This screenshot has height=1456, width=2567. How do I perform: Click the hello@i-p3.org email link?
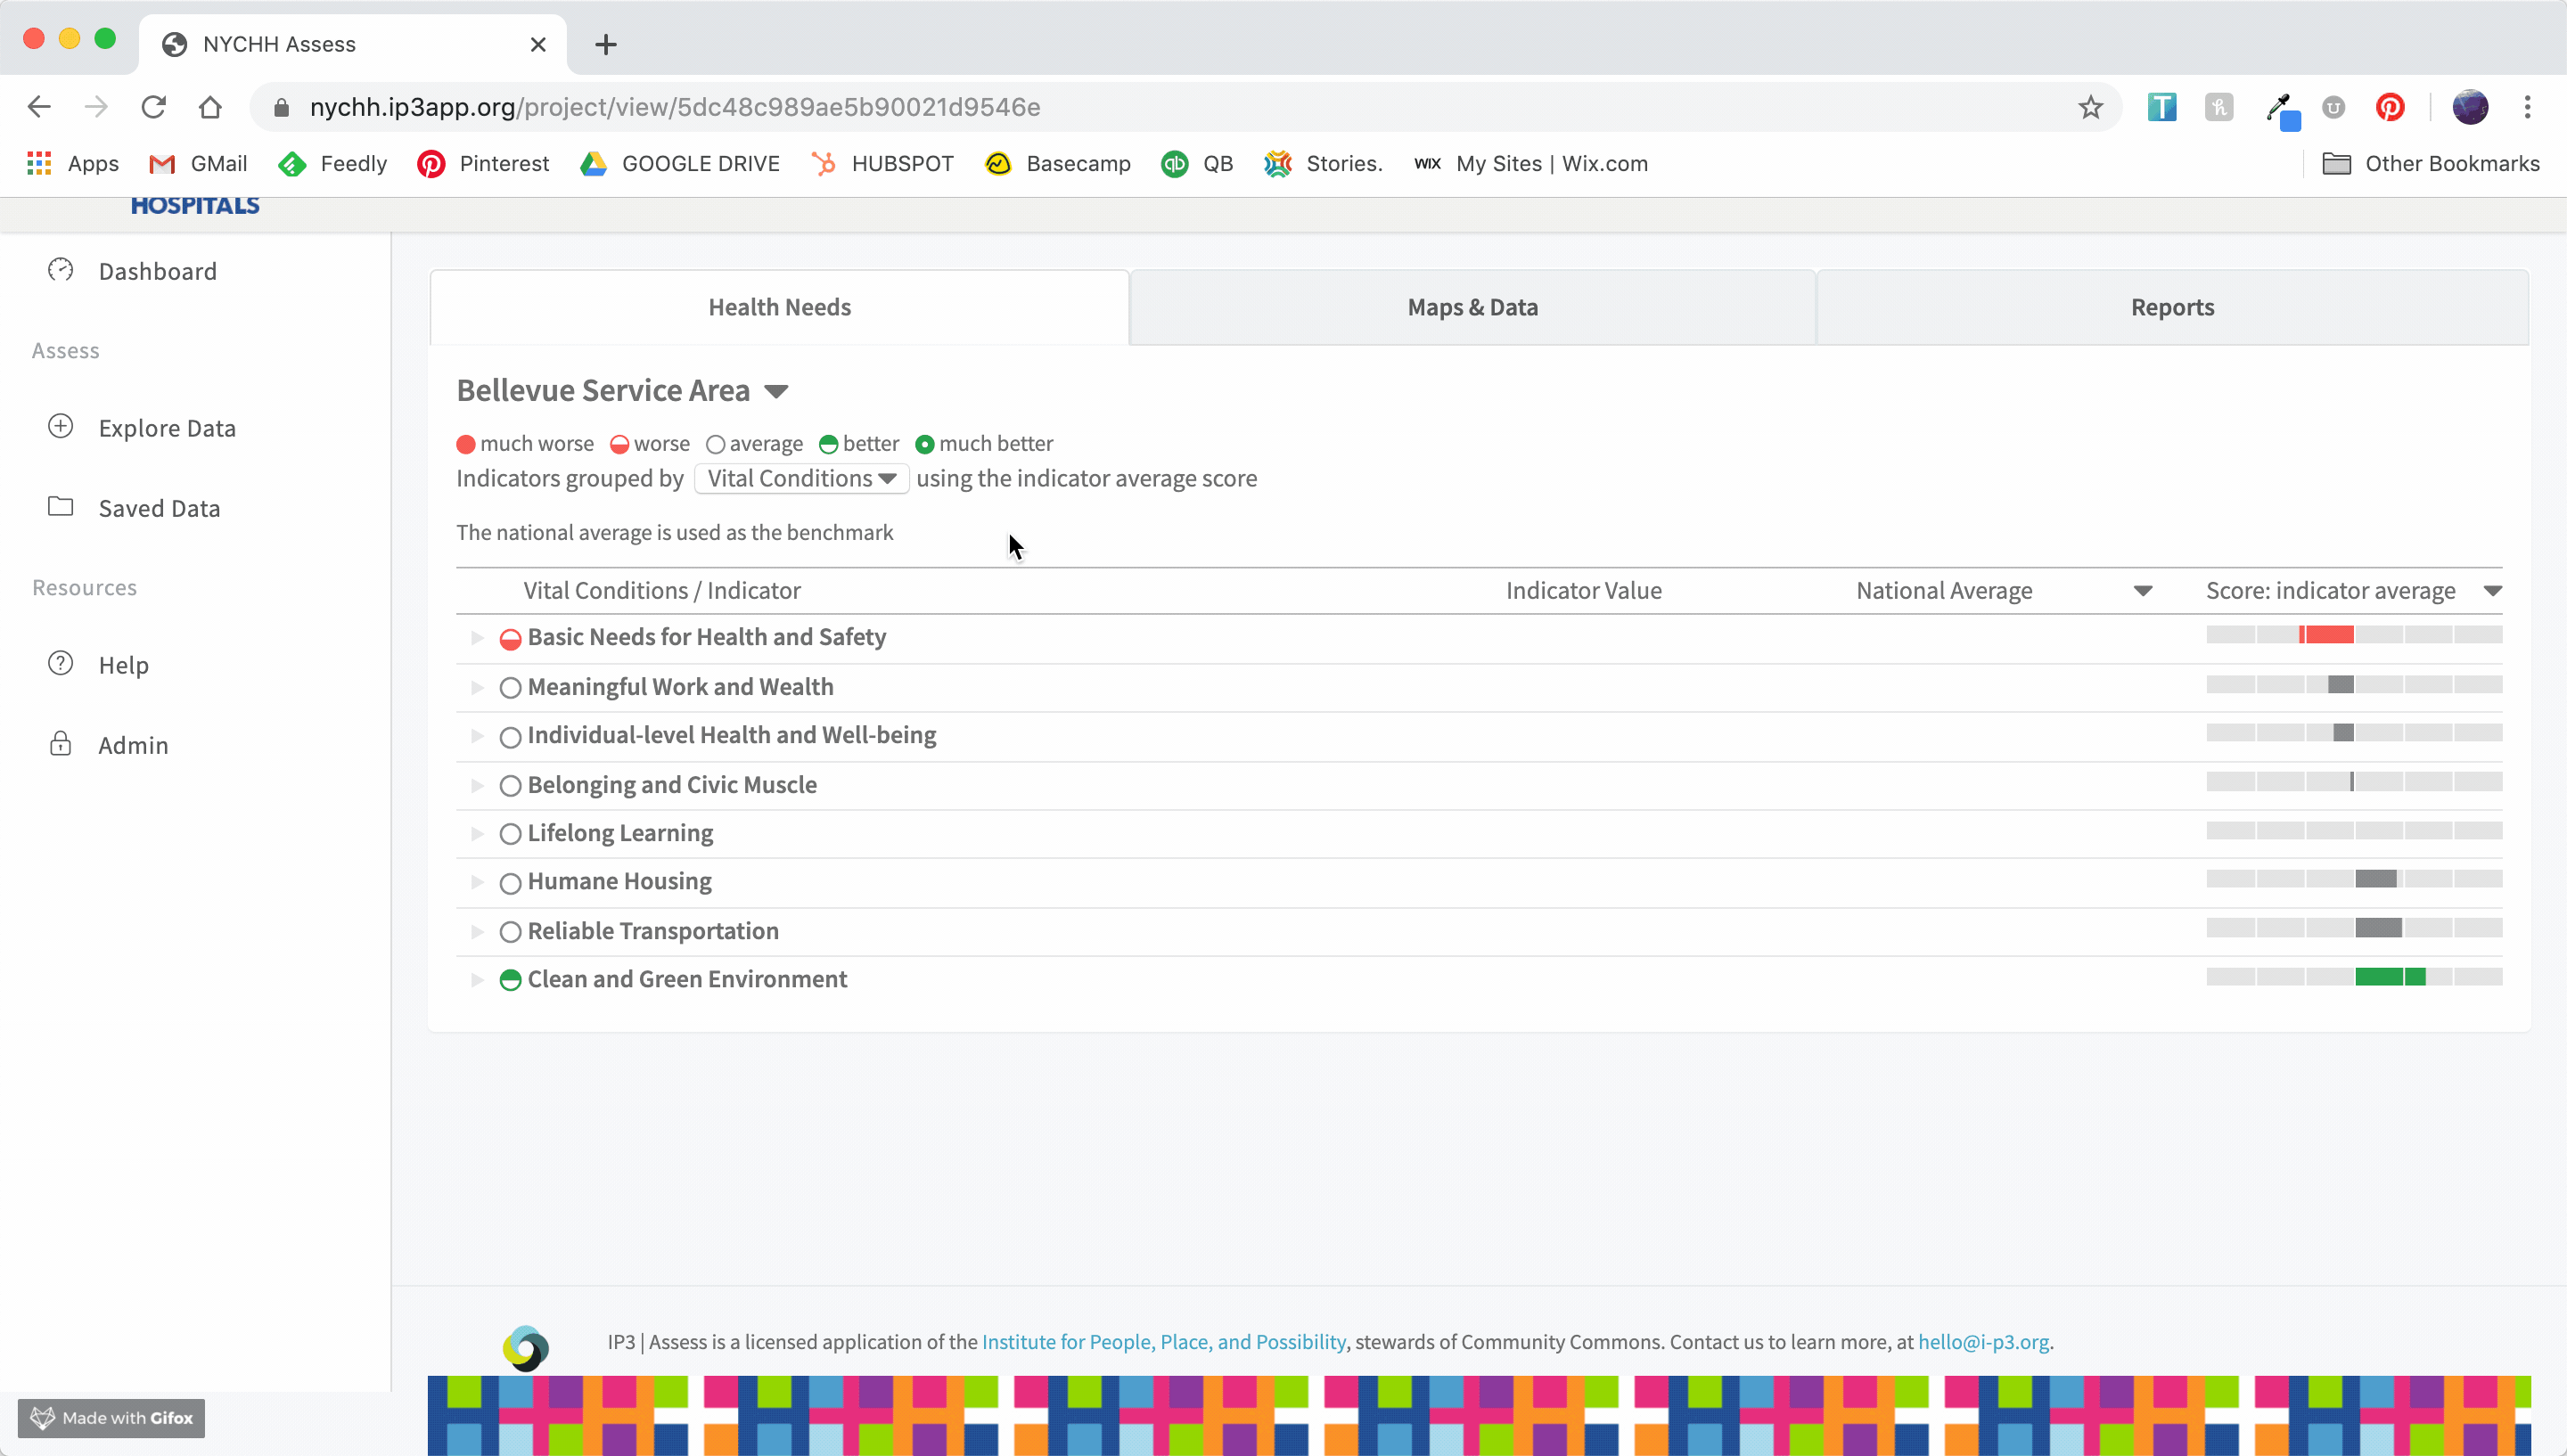point(1983,1342)
